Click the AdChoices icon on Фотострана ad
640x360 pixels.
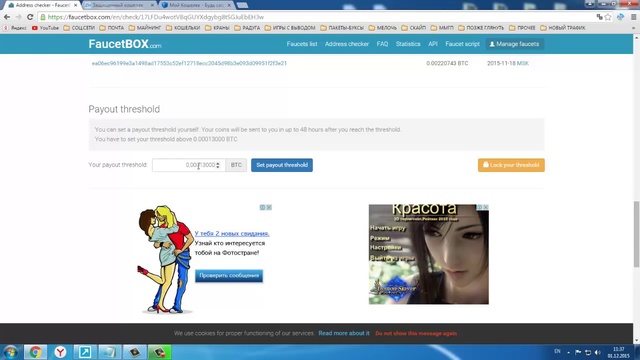tap(263, 207)
